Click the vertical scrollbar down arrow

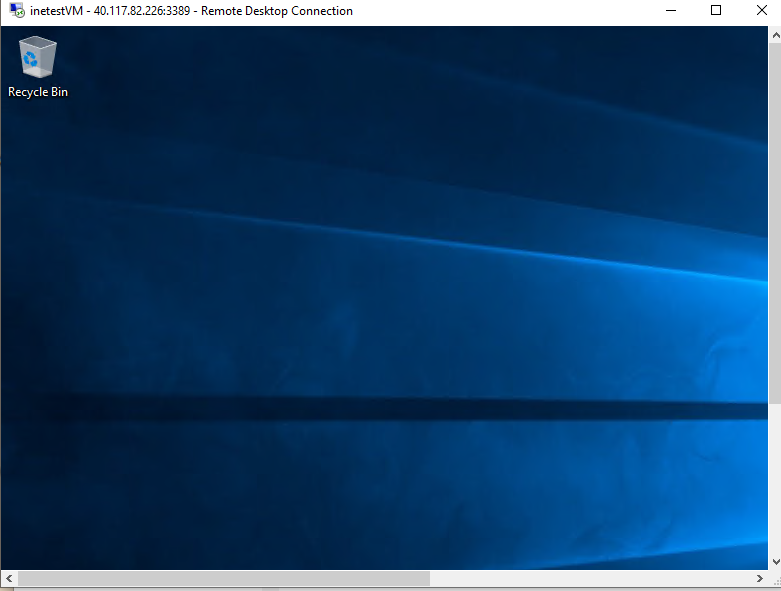click(775, 563)
